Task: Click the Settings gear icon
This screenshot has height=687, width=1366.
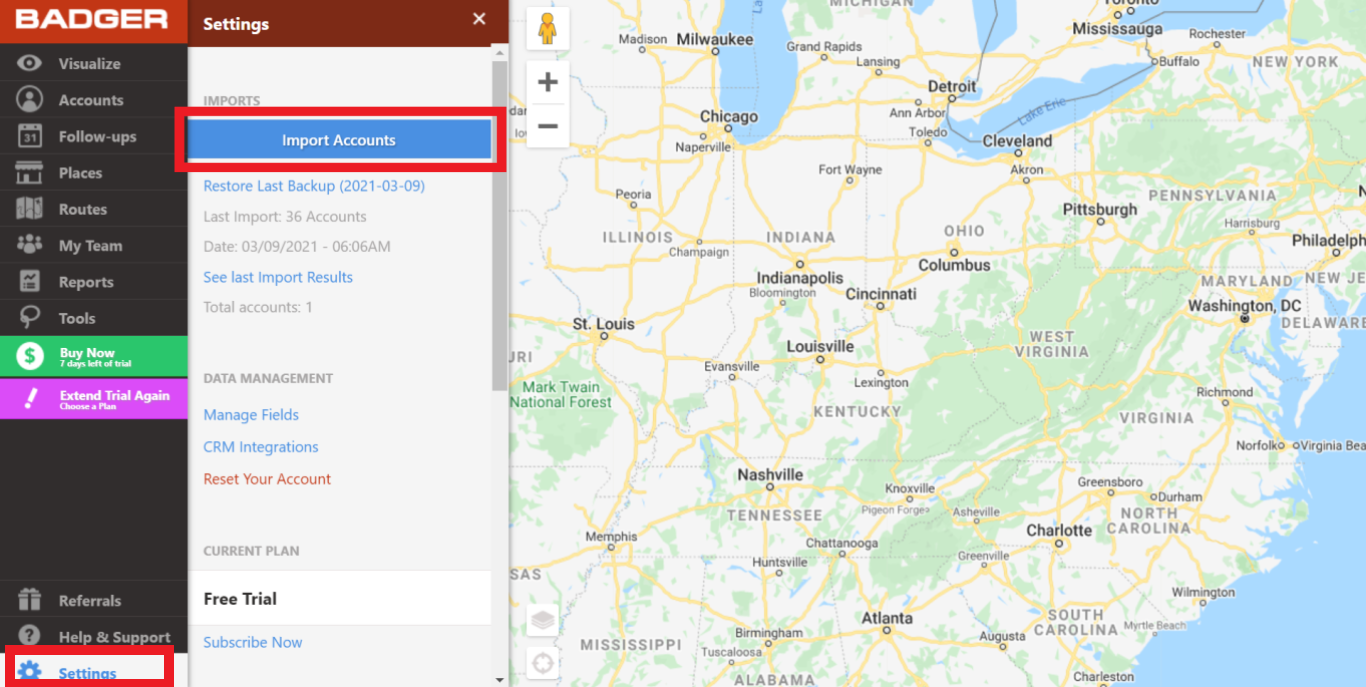Action: click(x=30, y=671)
